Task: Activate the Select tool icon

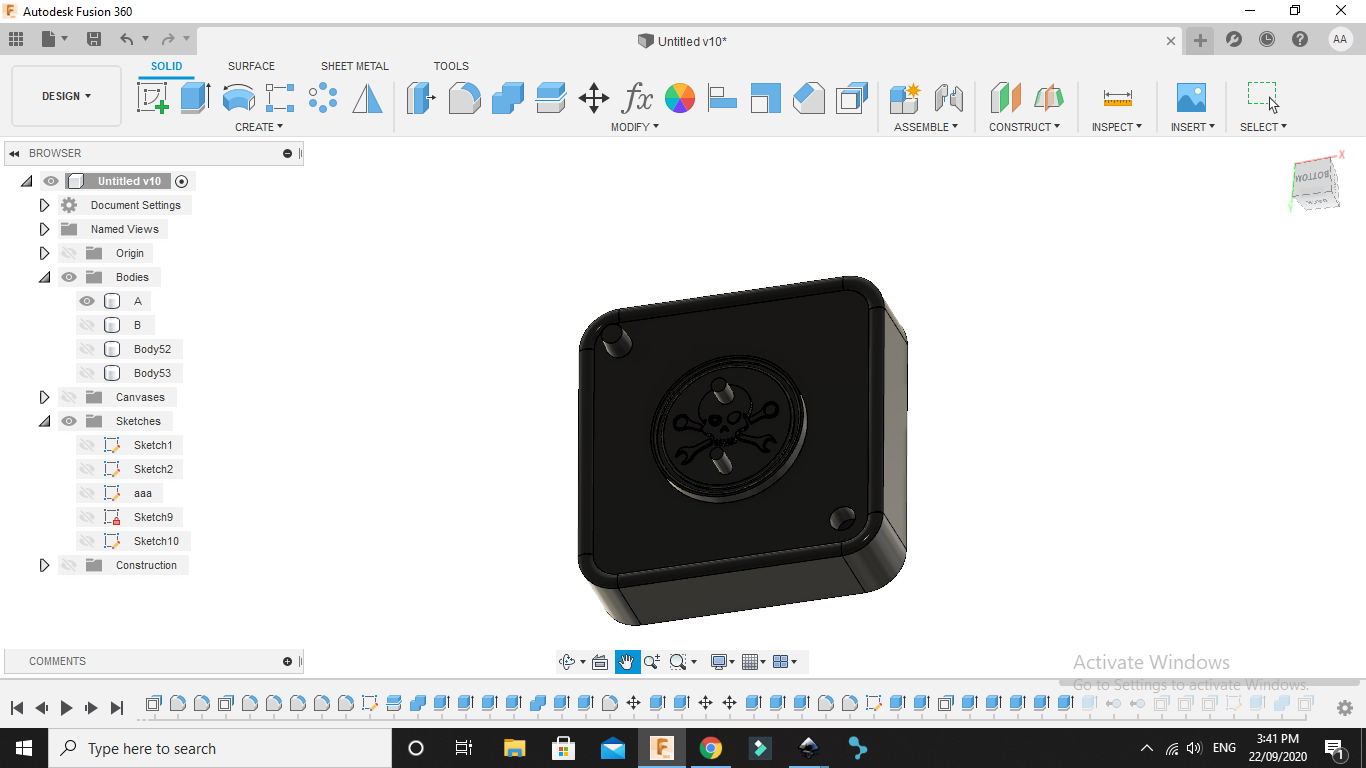Action: [x=1263, y=98]
